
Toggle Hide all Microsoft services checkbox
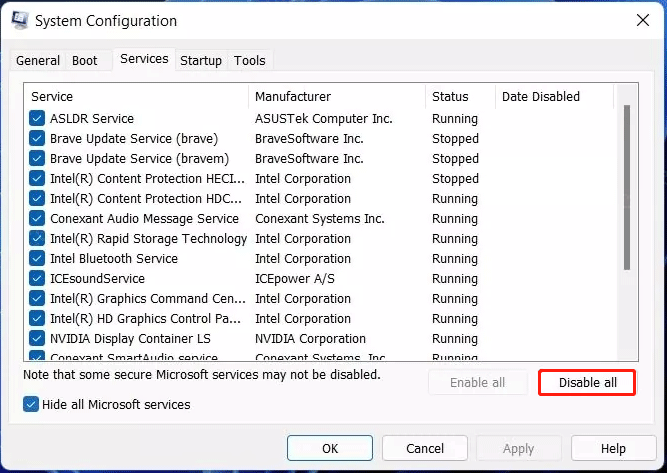click(31, 404)
